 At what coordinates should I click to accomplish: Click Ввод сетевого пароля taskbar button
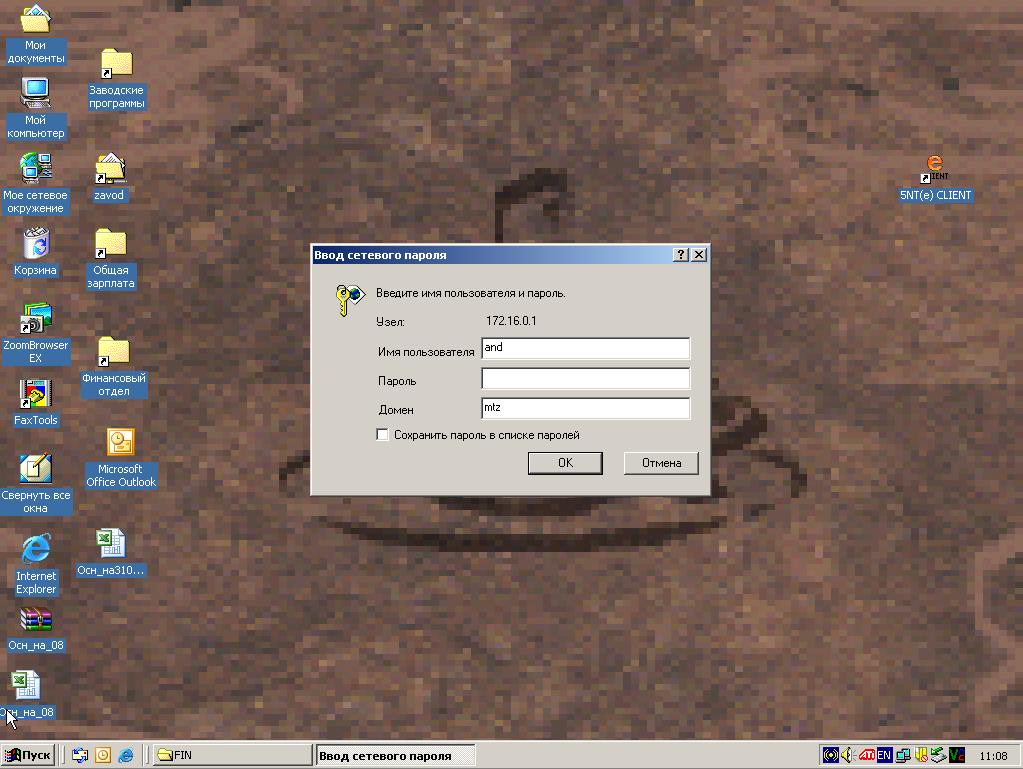(395, 755)
